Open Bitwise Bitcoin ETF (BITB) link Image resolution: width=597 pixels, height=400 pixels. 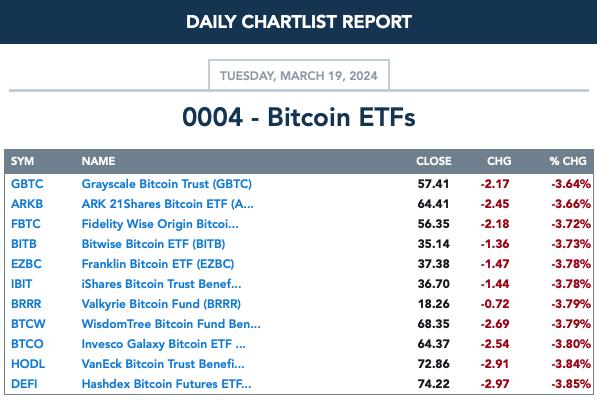point(153,244)
